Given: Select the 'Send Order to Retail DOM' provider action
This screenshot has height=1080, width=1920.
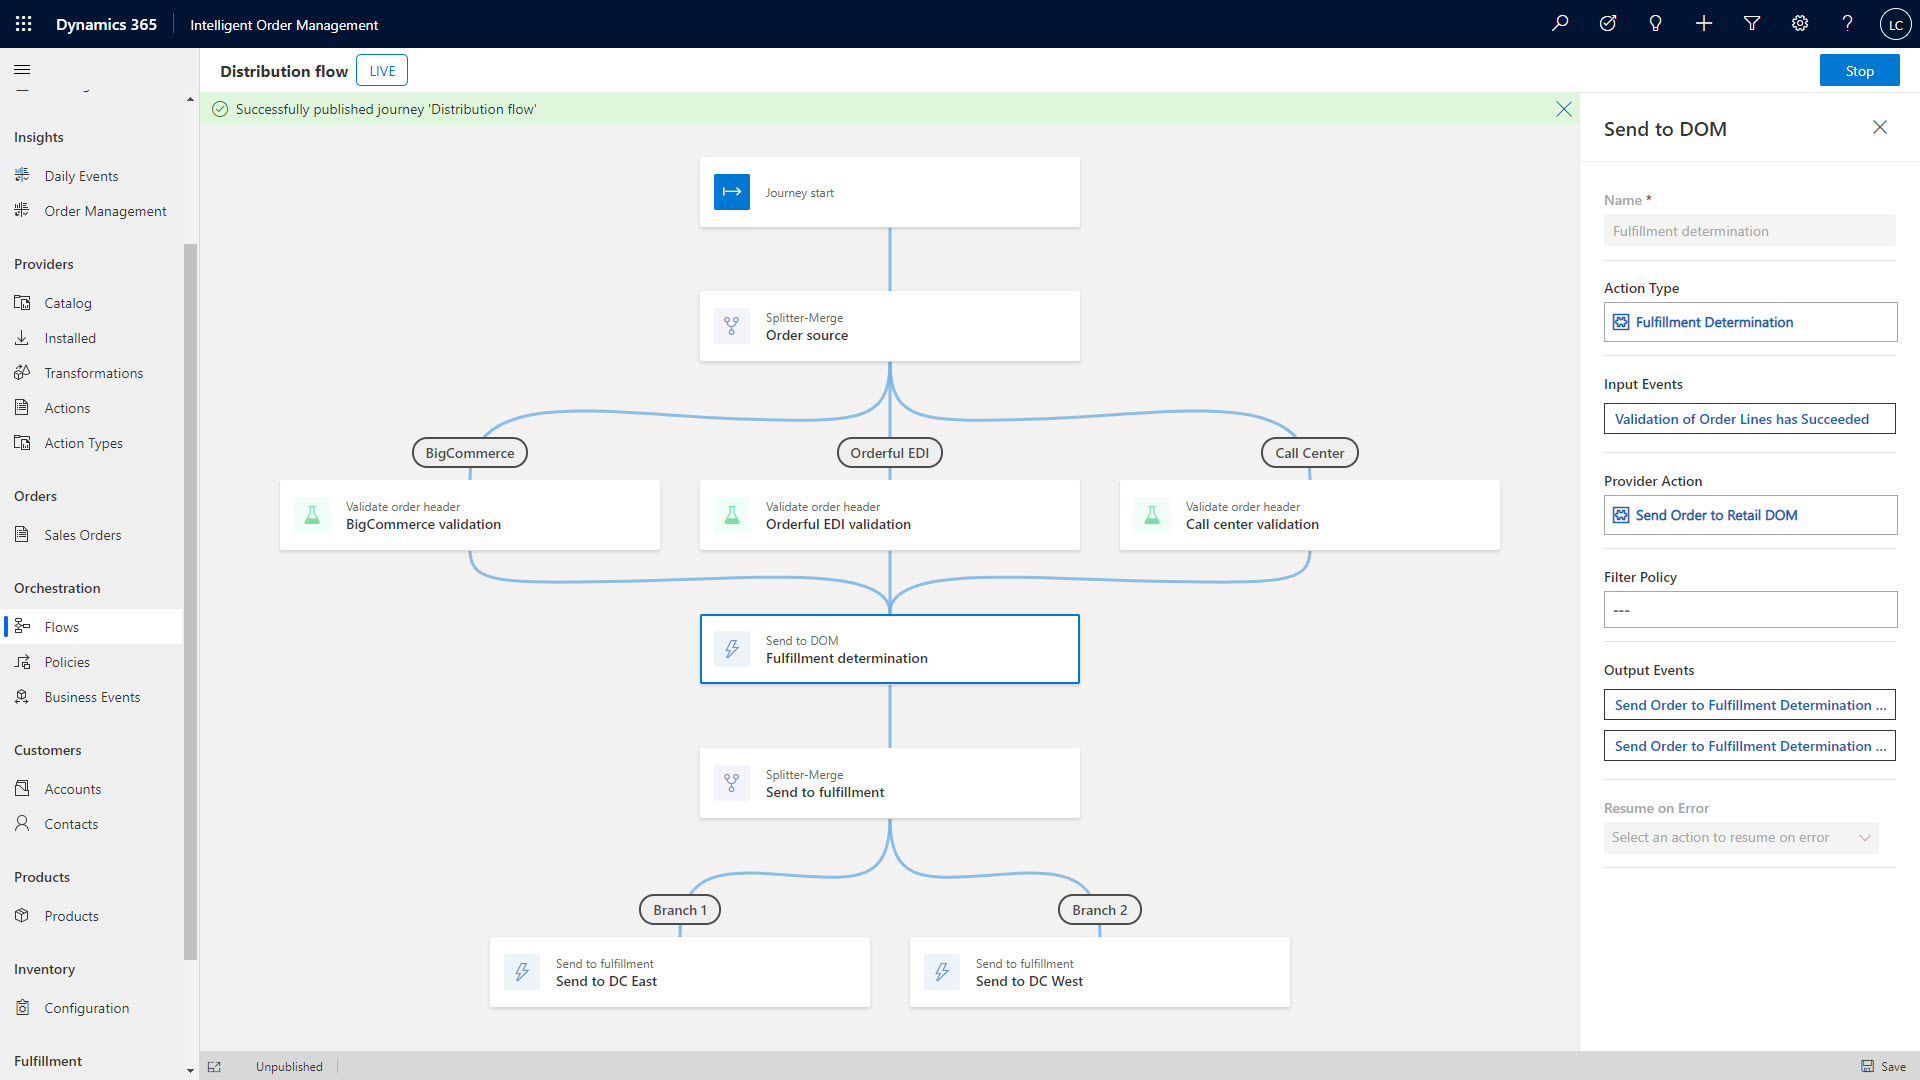Looking at the screenshot, I should (x=1750, y=514).
